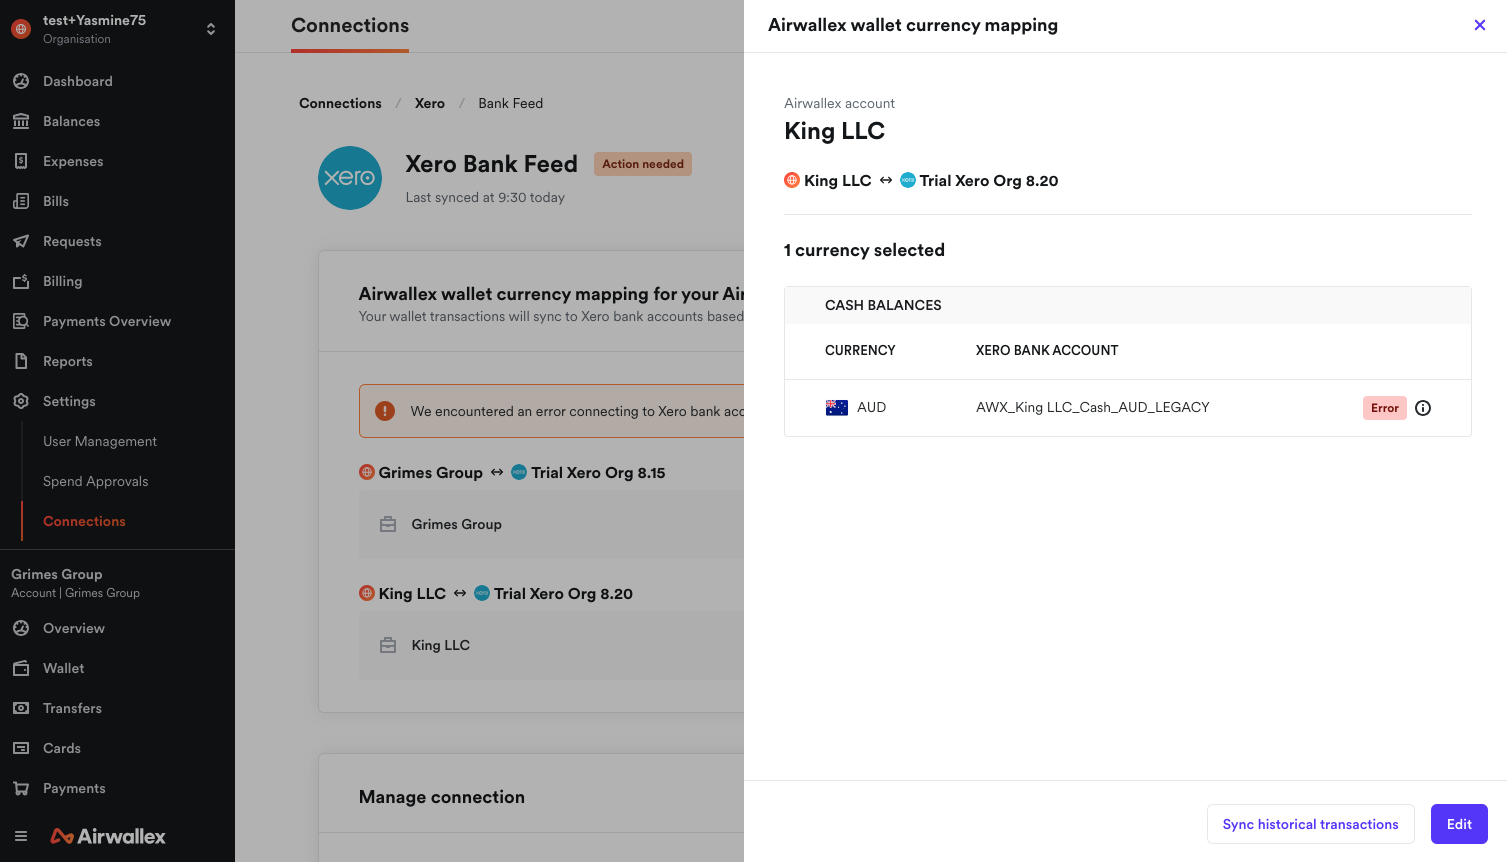1507x862 pixels.
Task: Click the Error status badge
Action: point(1385,408)
